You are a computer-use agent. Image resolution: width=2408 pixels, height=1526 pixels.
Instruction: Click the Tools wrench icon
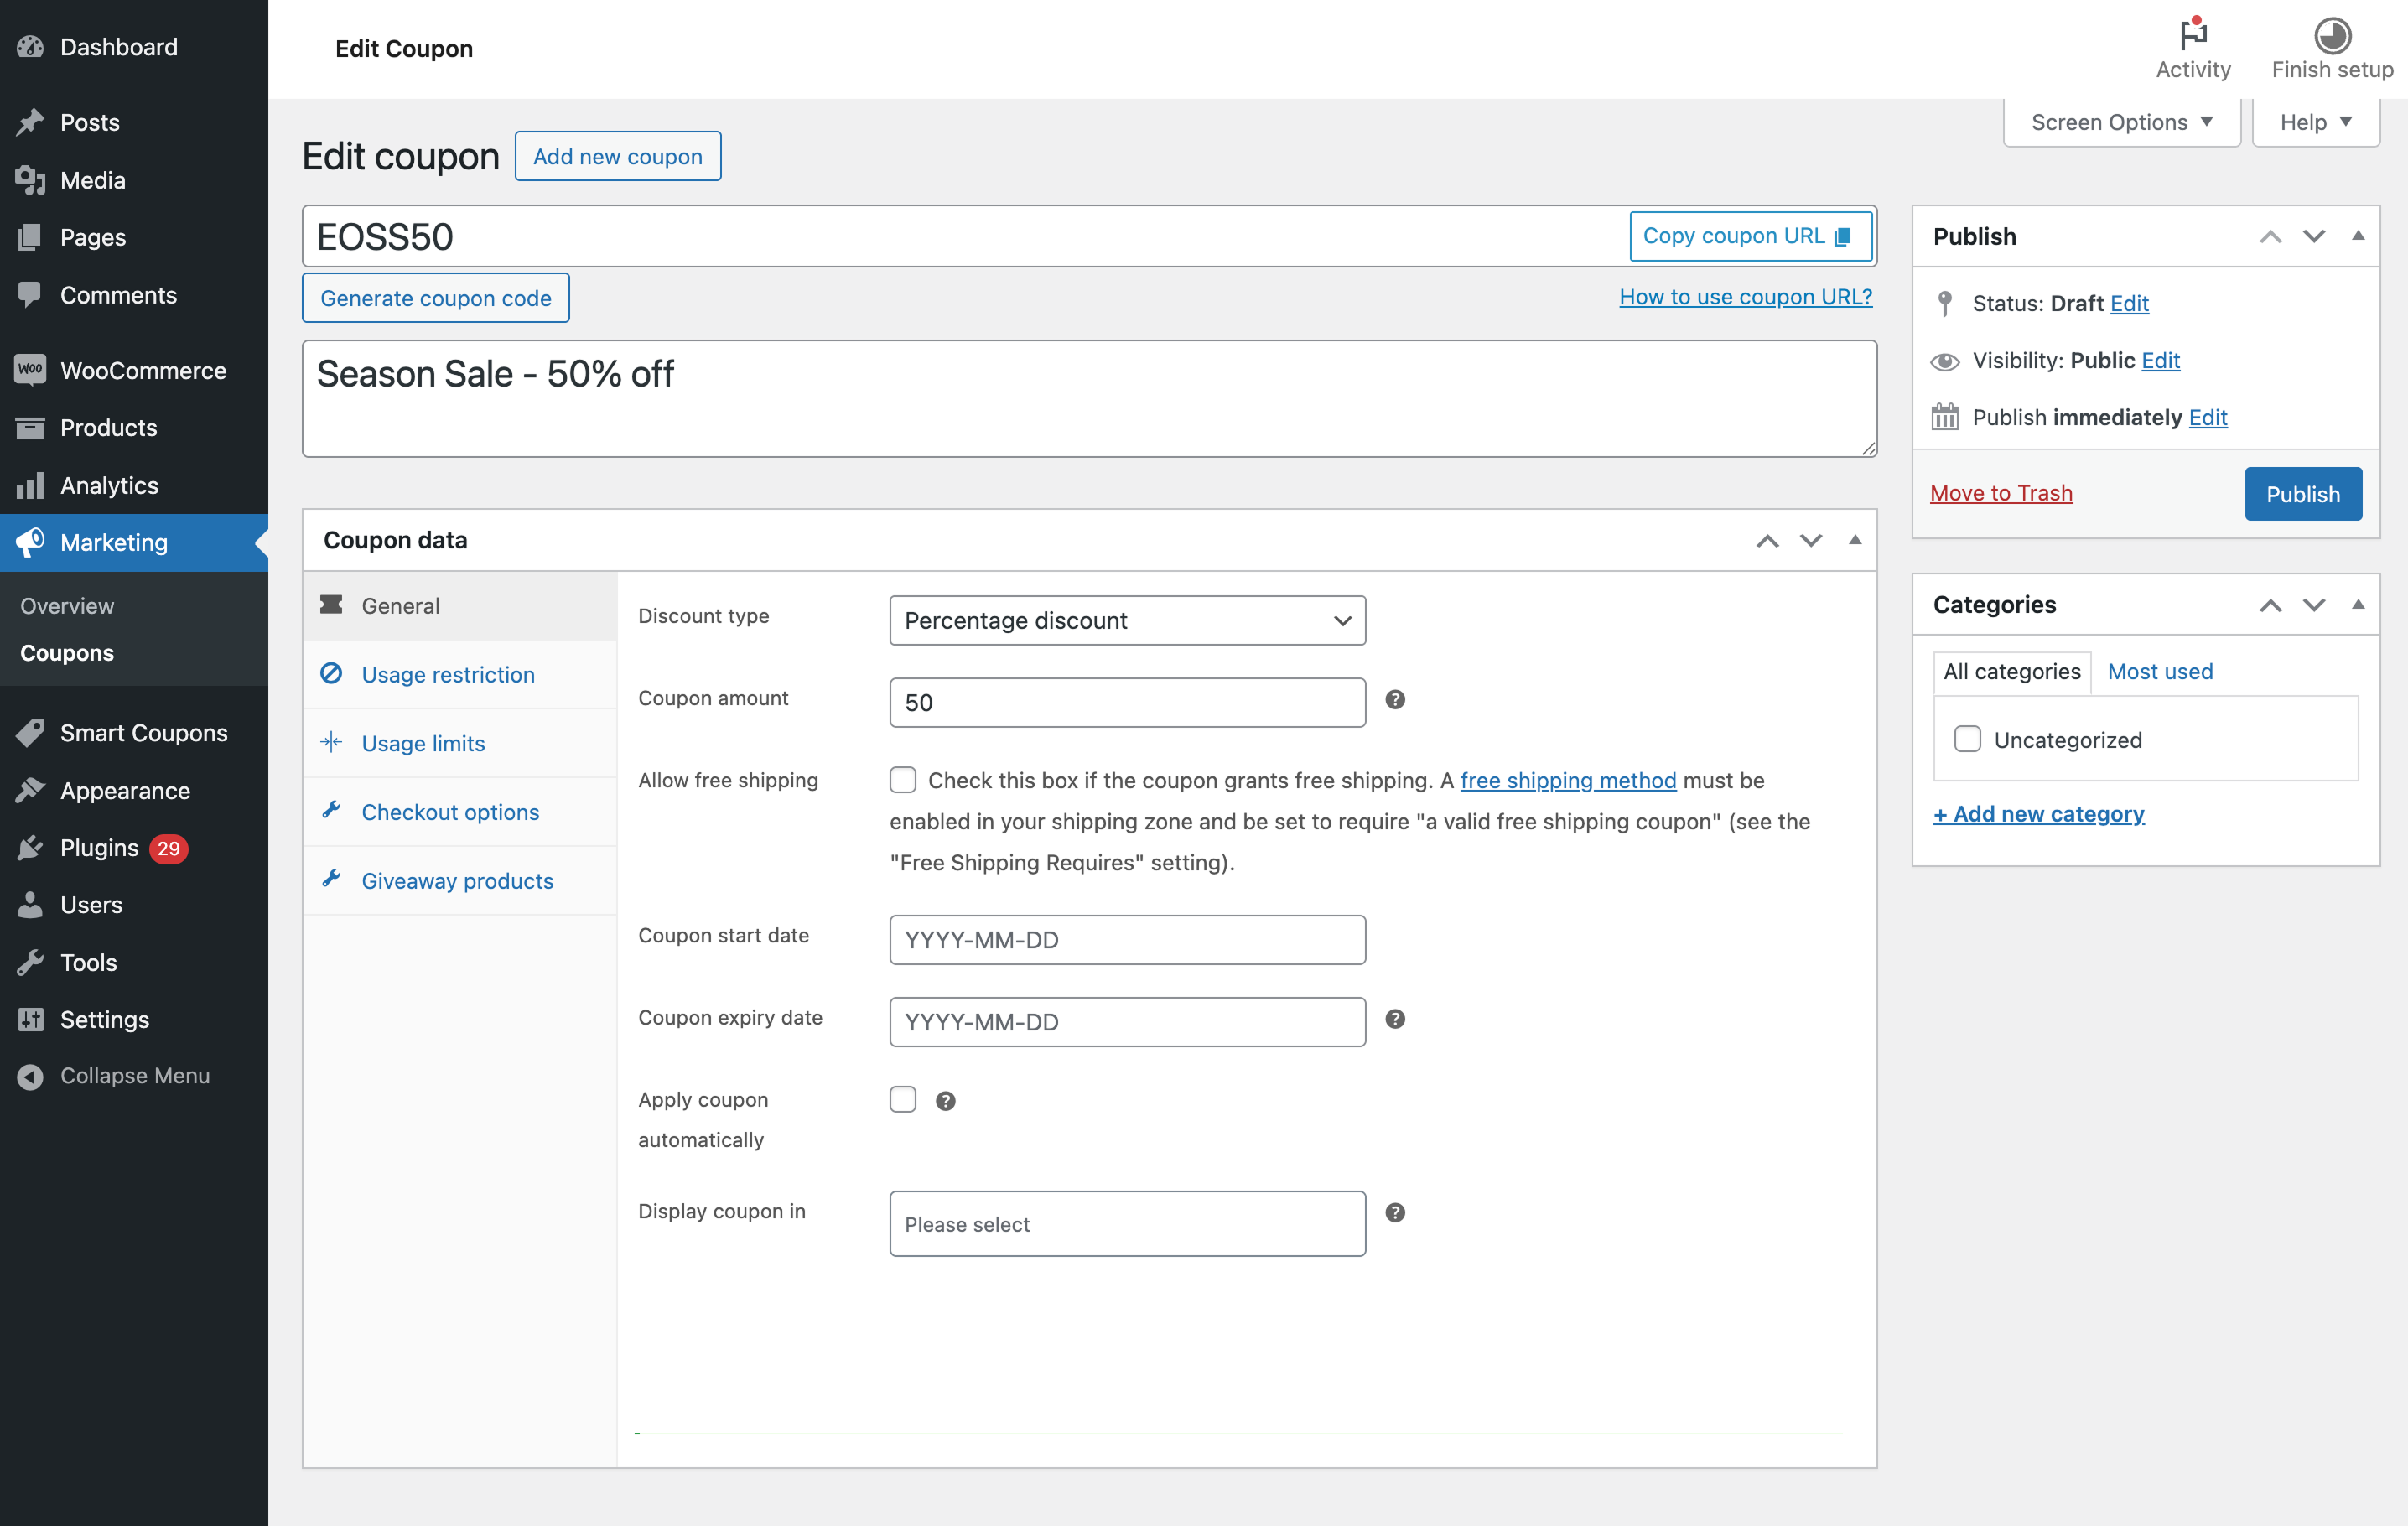pos(30,962)
